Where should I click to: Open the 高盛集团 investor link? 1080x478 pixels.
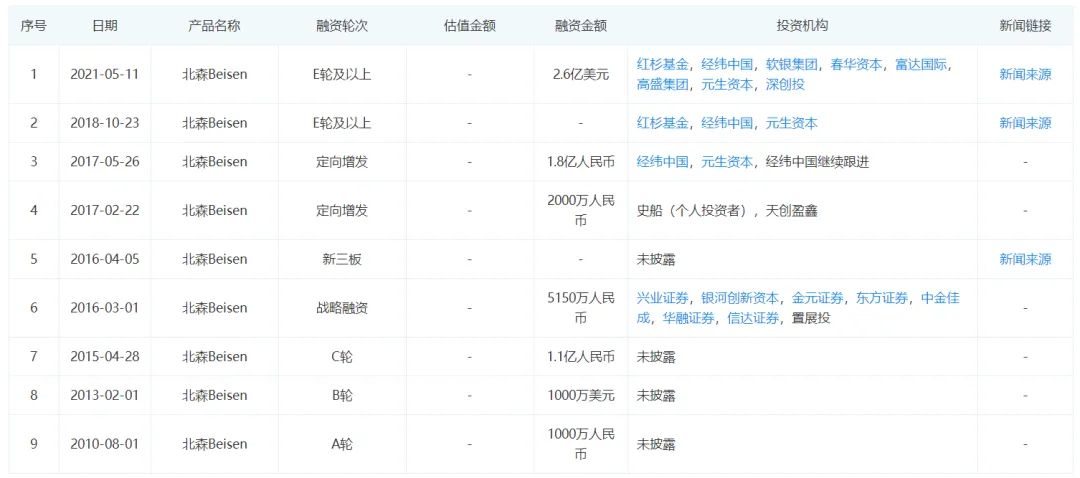coord(663,85)
